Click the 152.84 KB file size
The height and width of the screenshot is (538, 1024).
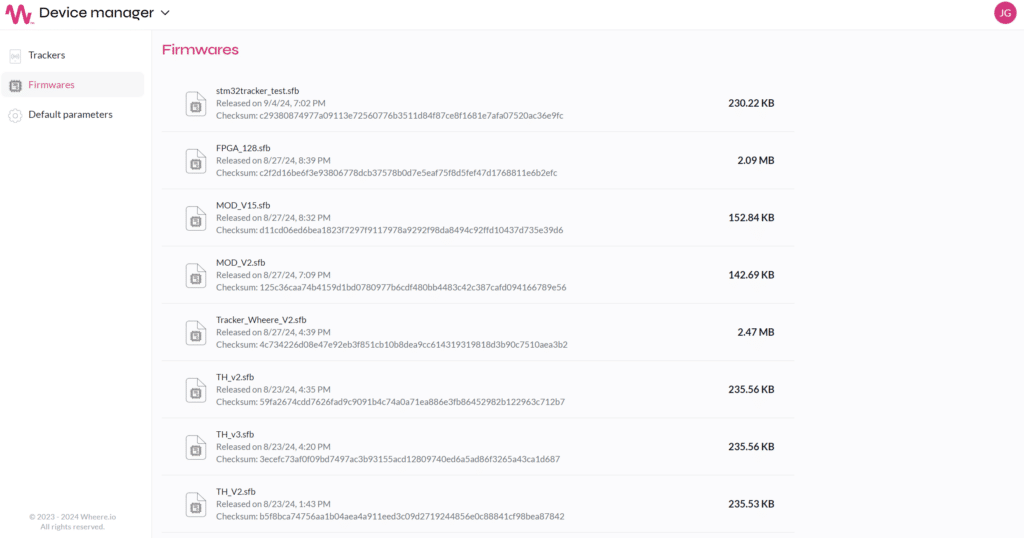(751, 217)
